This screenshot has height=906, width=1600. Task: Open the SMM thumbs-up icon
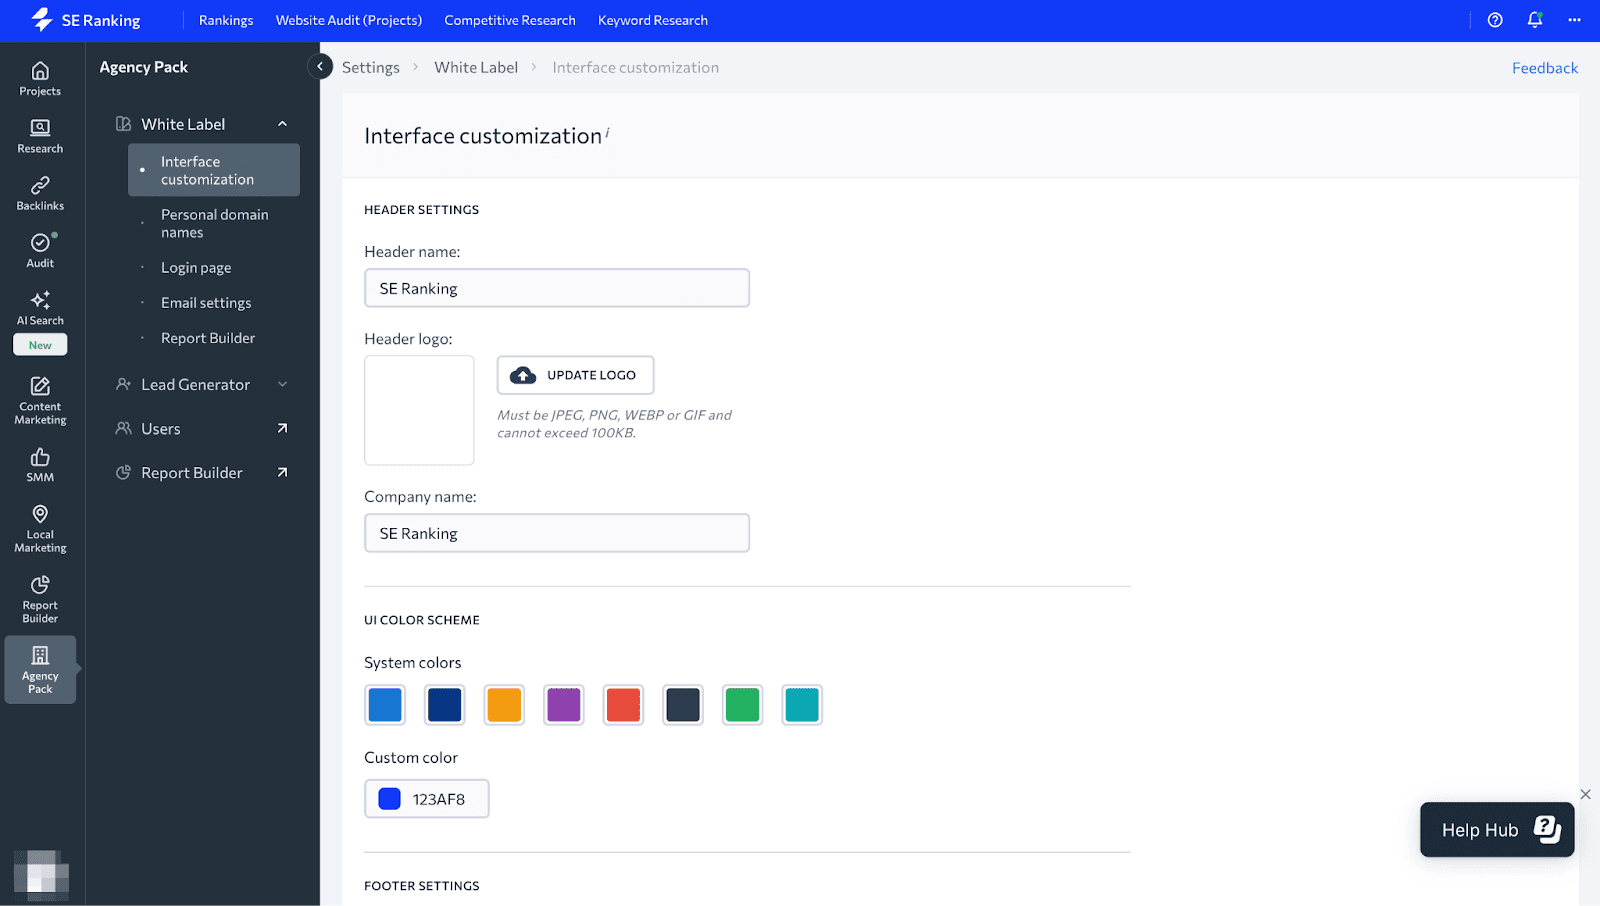[x=40, y=465]
